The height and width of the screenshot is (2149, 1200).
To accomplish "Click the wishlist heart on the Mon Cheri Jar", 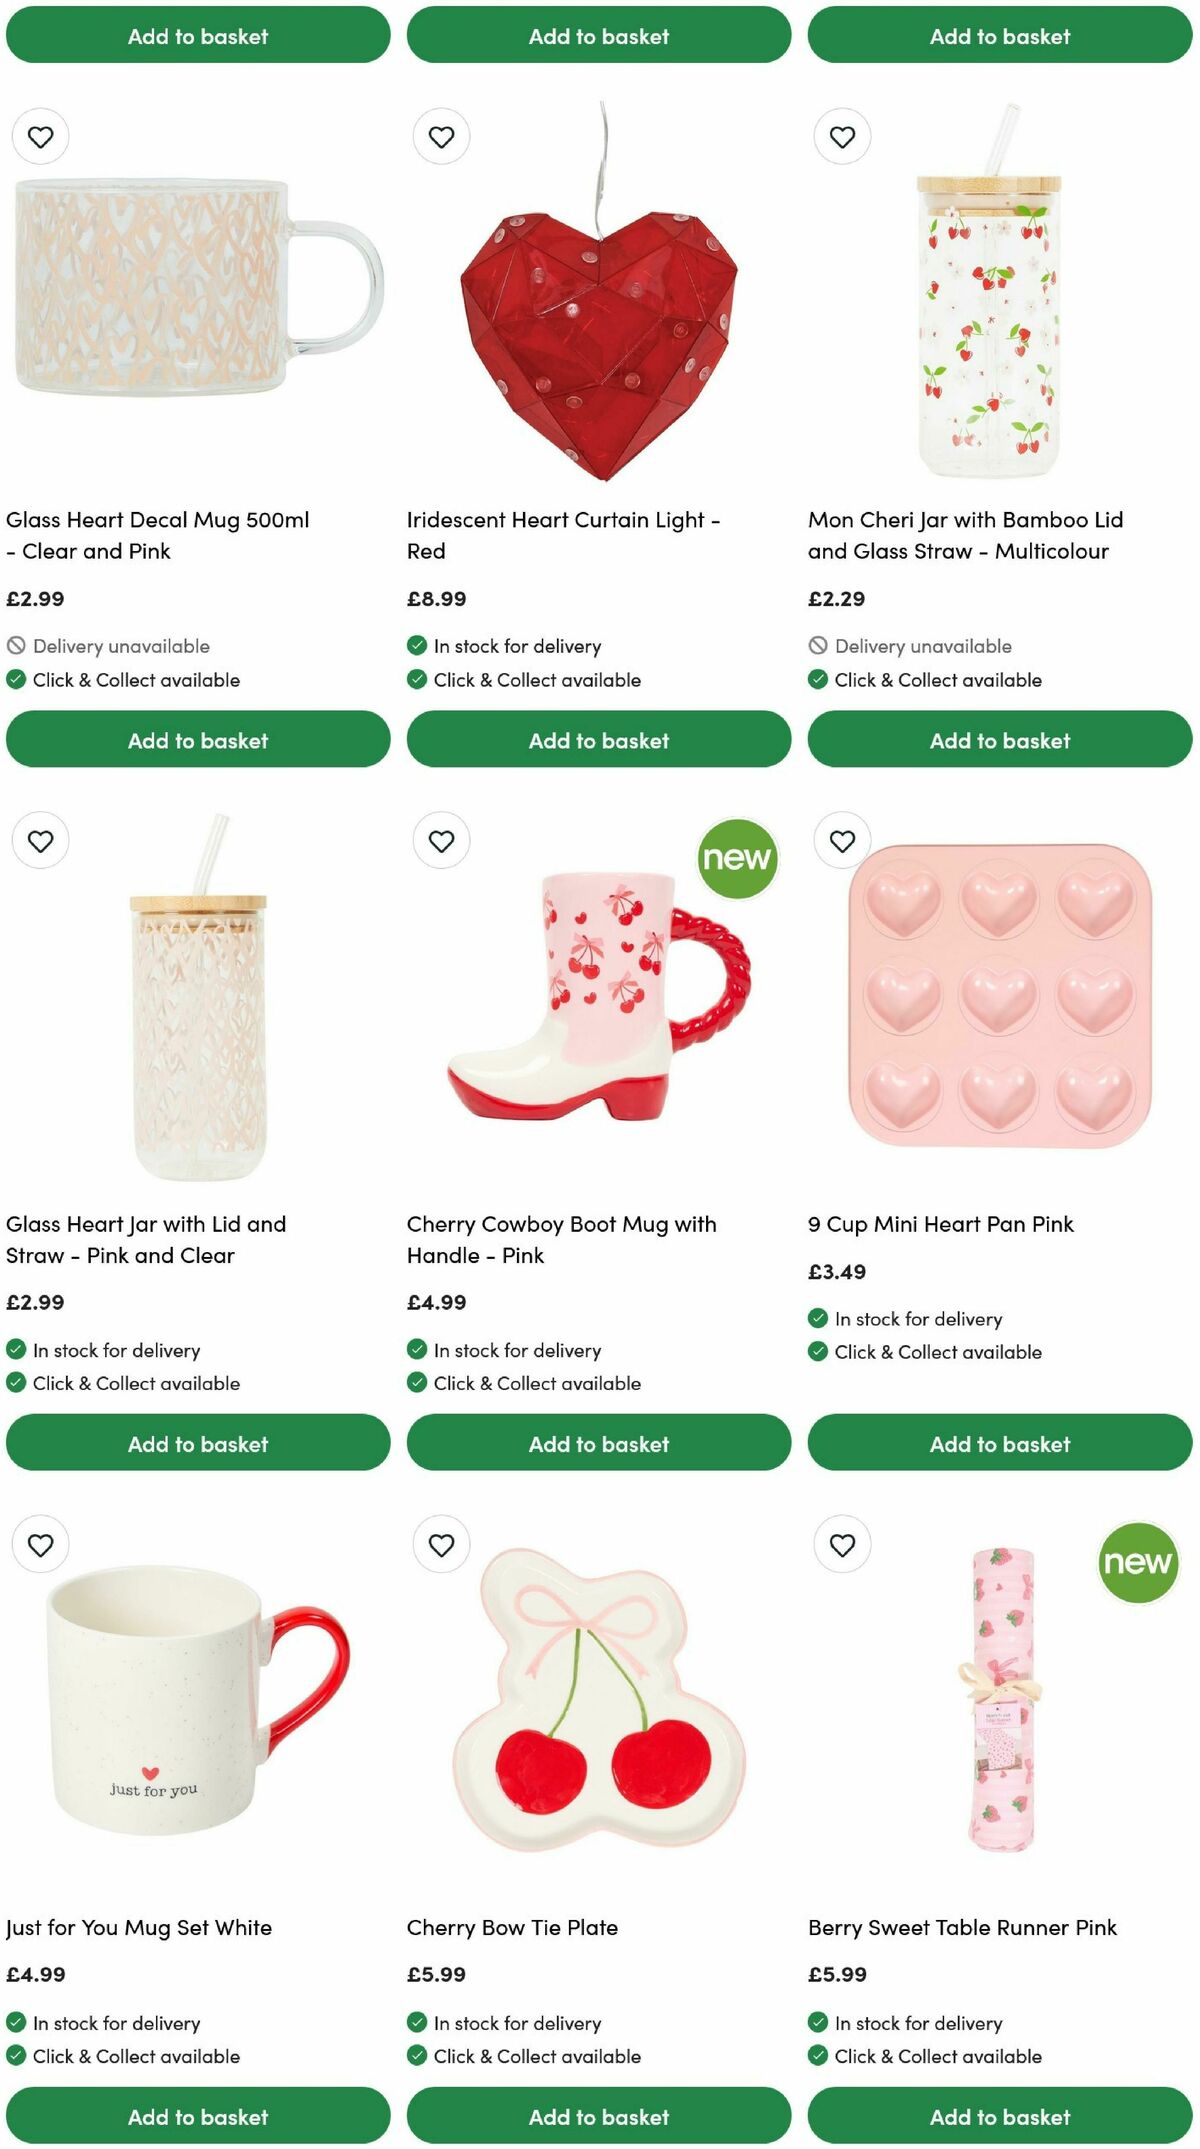I will (x=841, y=137).
